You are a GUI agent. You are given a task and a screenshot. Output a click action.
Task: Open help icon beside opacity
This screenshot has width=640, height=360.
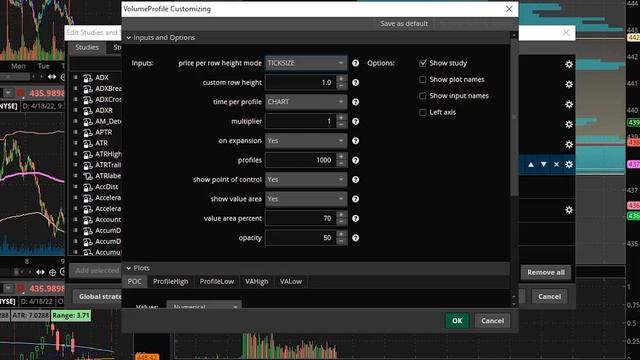click(x=356, y=238)
